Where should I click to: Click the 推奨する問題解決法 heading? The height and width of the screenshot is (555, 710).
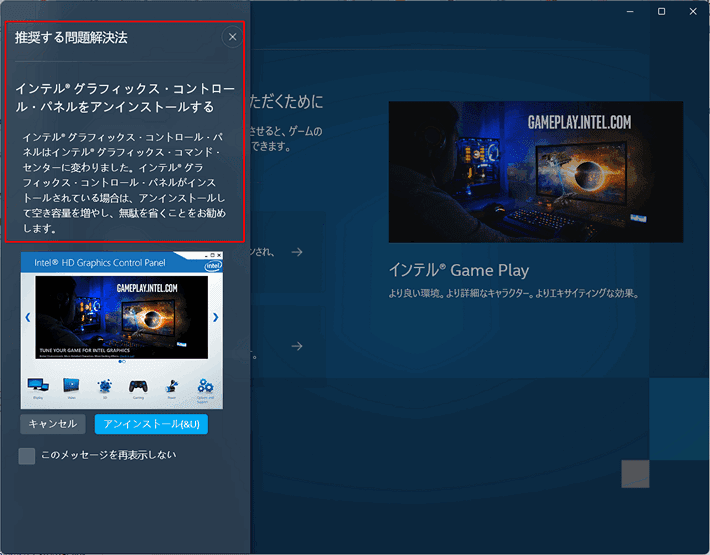[x=71, y=38]
